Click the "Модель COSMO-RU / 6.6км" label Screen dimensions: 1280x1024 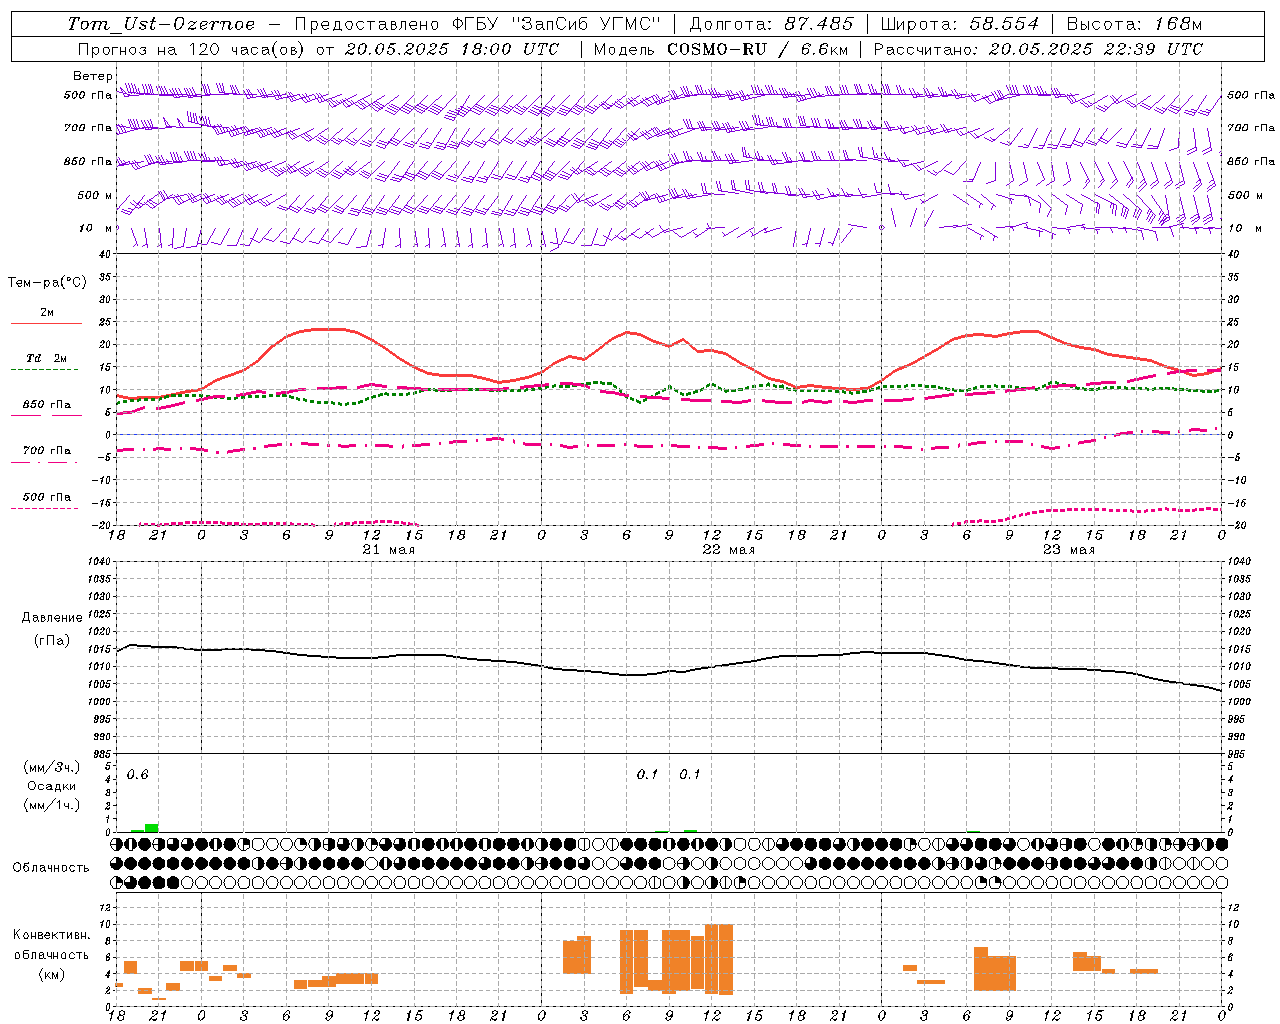[721, 49]
